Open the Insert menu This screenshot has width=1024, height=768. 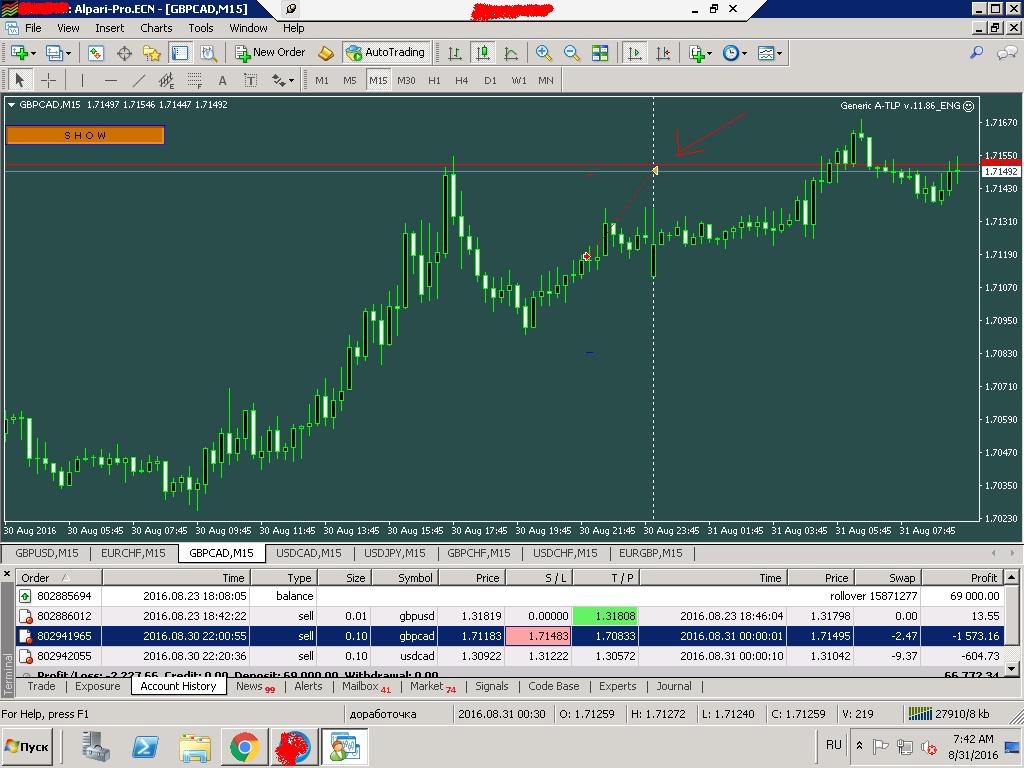pyautogui.click(x=110, y=28)
